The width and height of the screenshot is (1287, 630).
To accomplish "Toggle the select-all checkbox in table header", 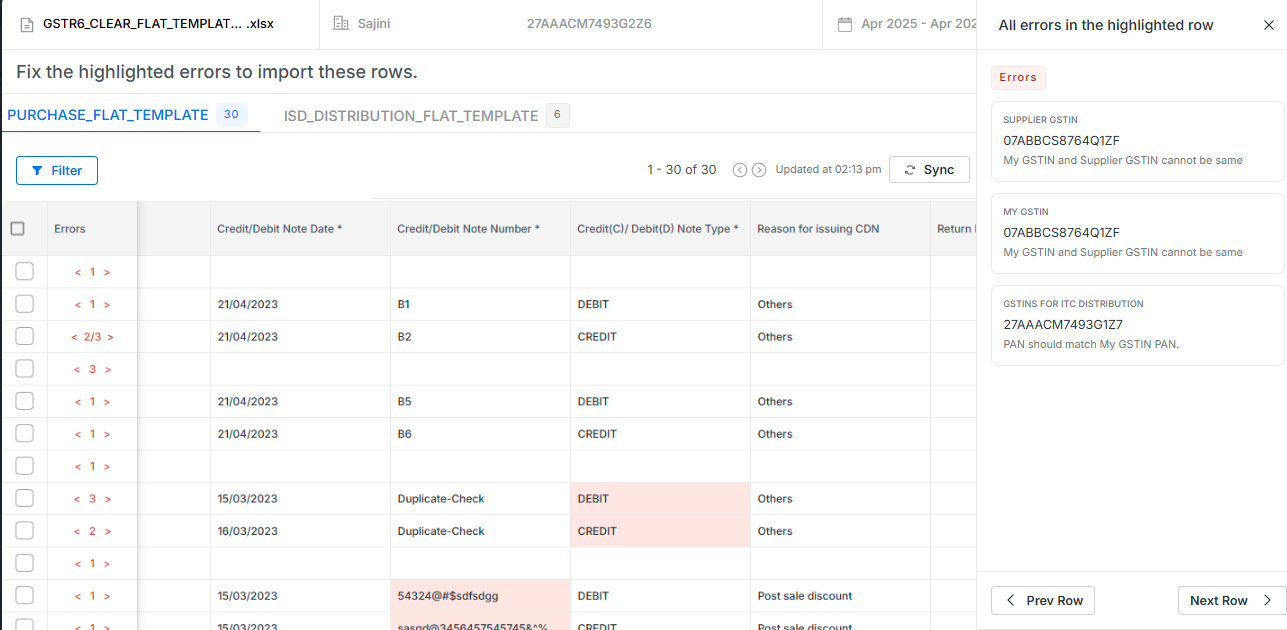I will 17,228.
